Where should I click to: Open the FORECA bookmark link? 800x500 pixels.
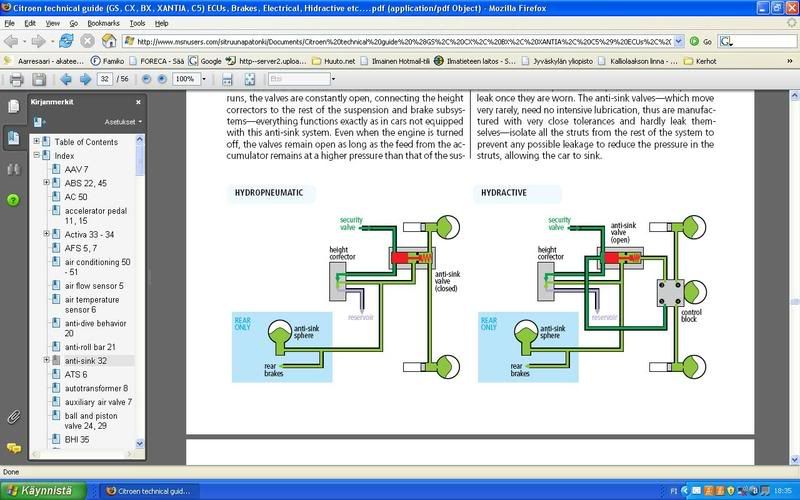(158, 60)
